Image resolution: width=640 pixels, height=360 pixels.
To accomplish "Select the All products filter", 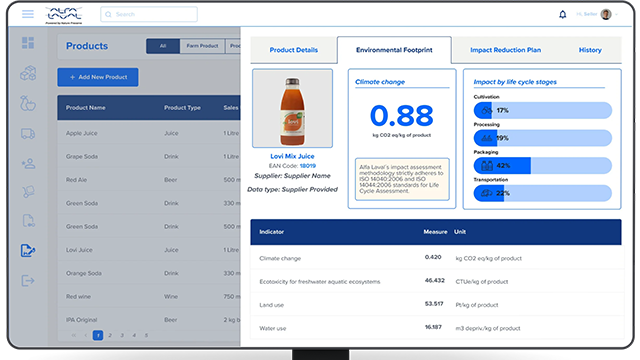I will click(163, 46).
